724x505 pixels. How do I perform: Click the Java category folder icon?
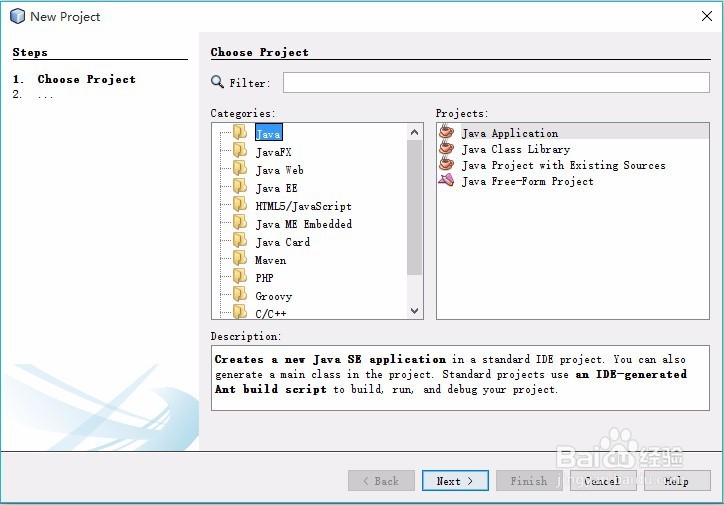[x=240, y=132]
